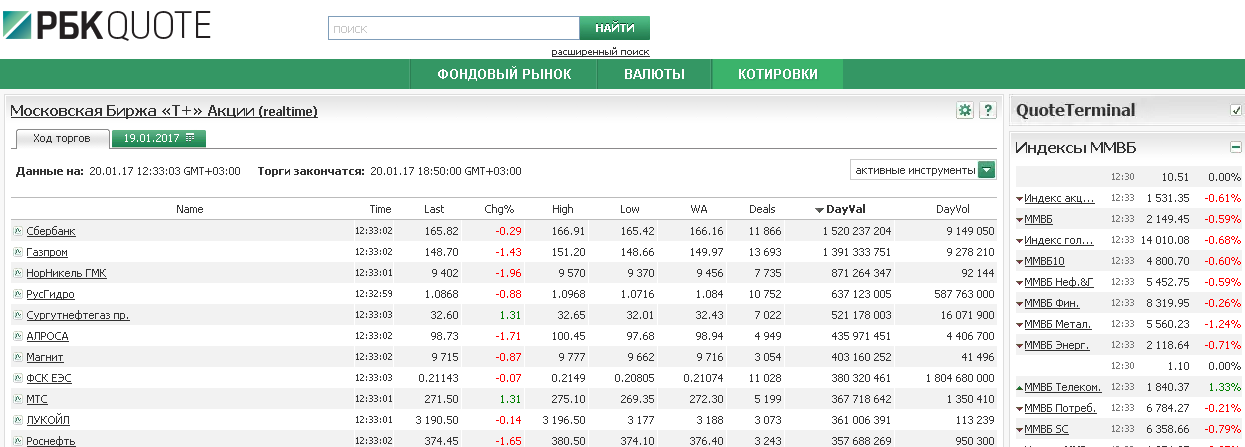This screenshot has height=447, width=1245.
Task: Open the ММВБ Телеком. index link
Action: [x=1063, y=387]
